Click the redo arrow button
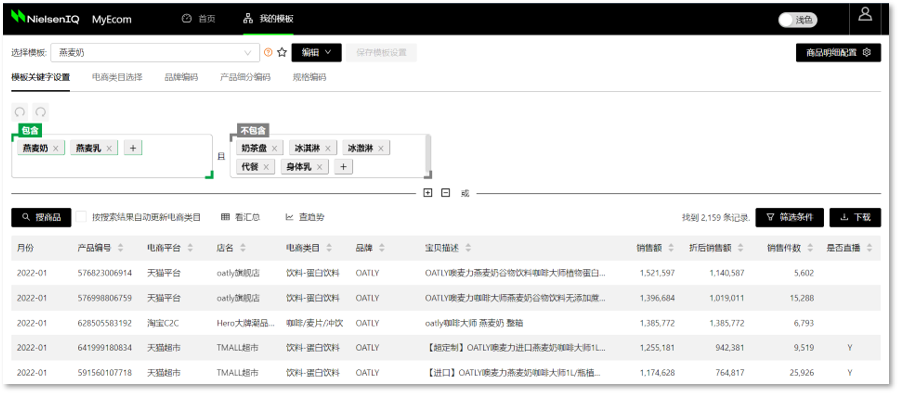898x393 pixels. 41,111
